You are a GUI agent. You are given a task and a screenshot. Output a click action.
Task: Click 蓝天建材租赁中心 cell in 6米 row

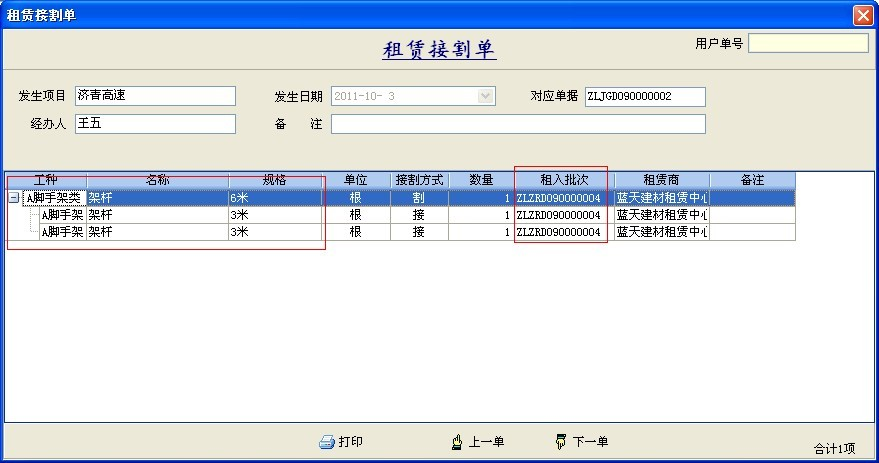pos(662,198)
